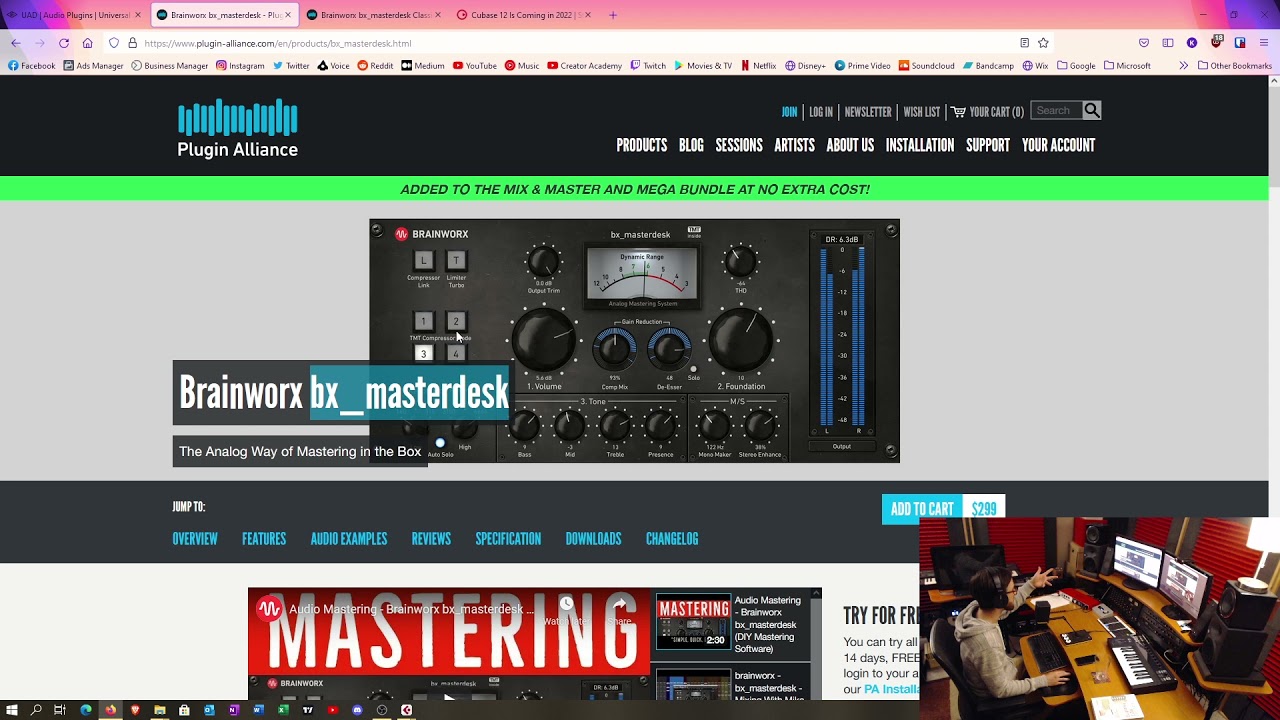Open a new browser tab with plus
Image resolution: width=1280 pixels, height=720 pixels.
(613, 15)
